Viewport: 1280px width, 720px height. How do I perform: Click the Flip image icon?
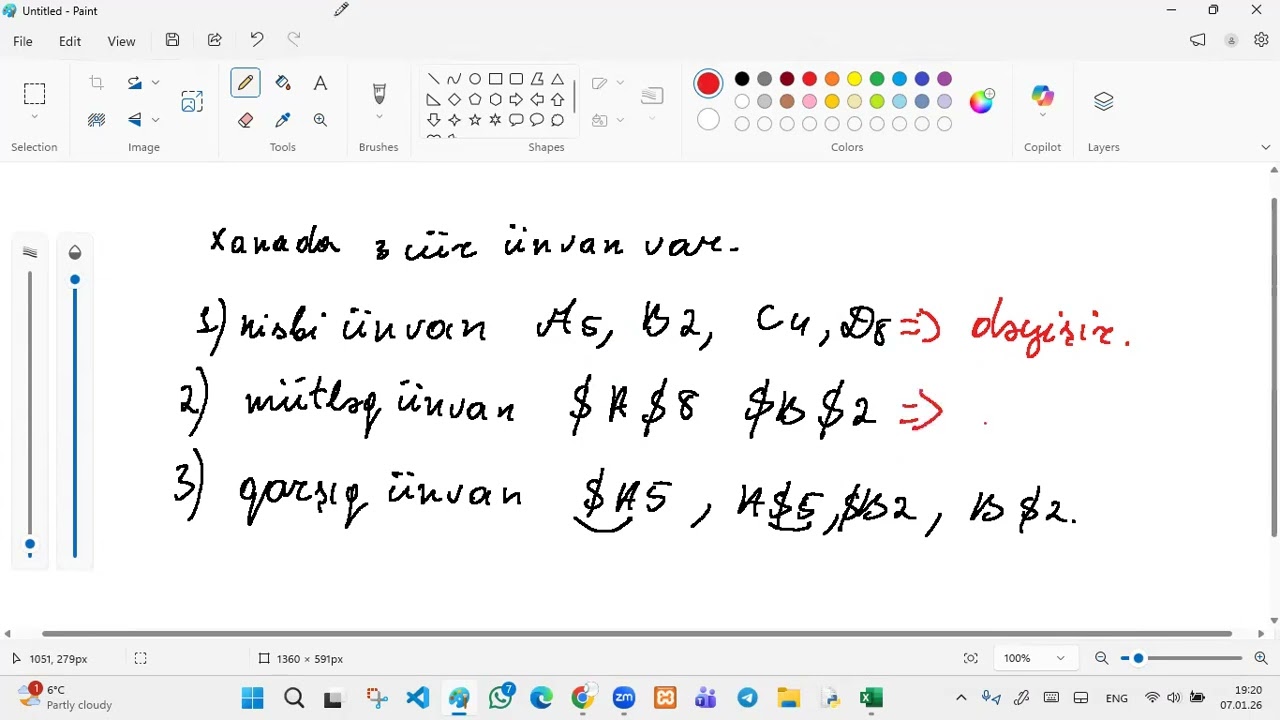[x=134, y=120]
